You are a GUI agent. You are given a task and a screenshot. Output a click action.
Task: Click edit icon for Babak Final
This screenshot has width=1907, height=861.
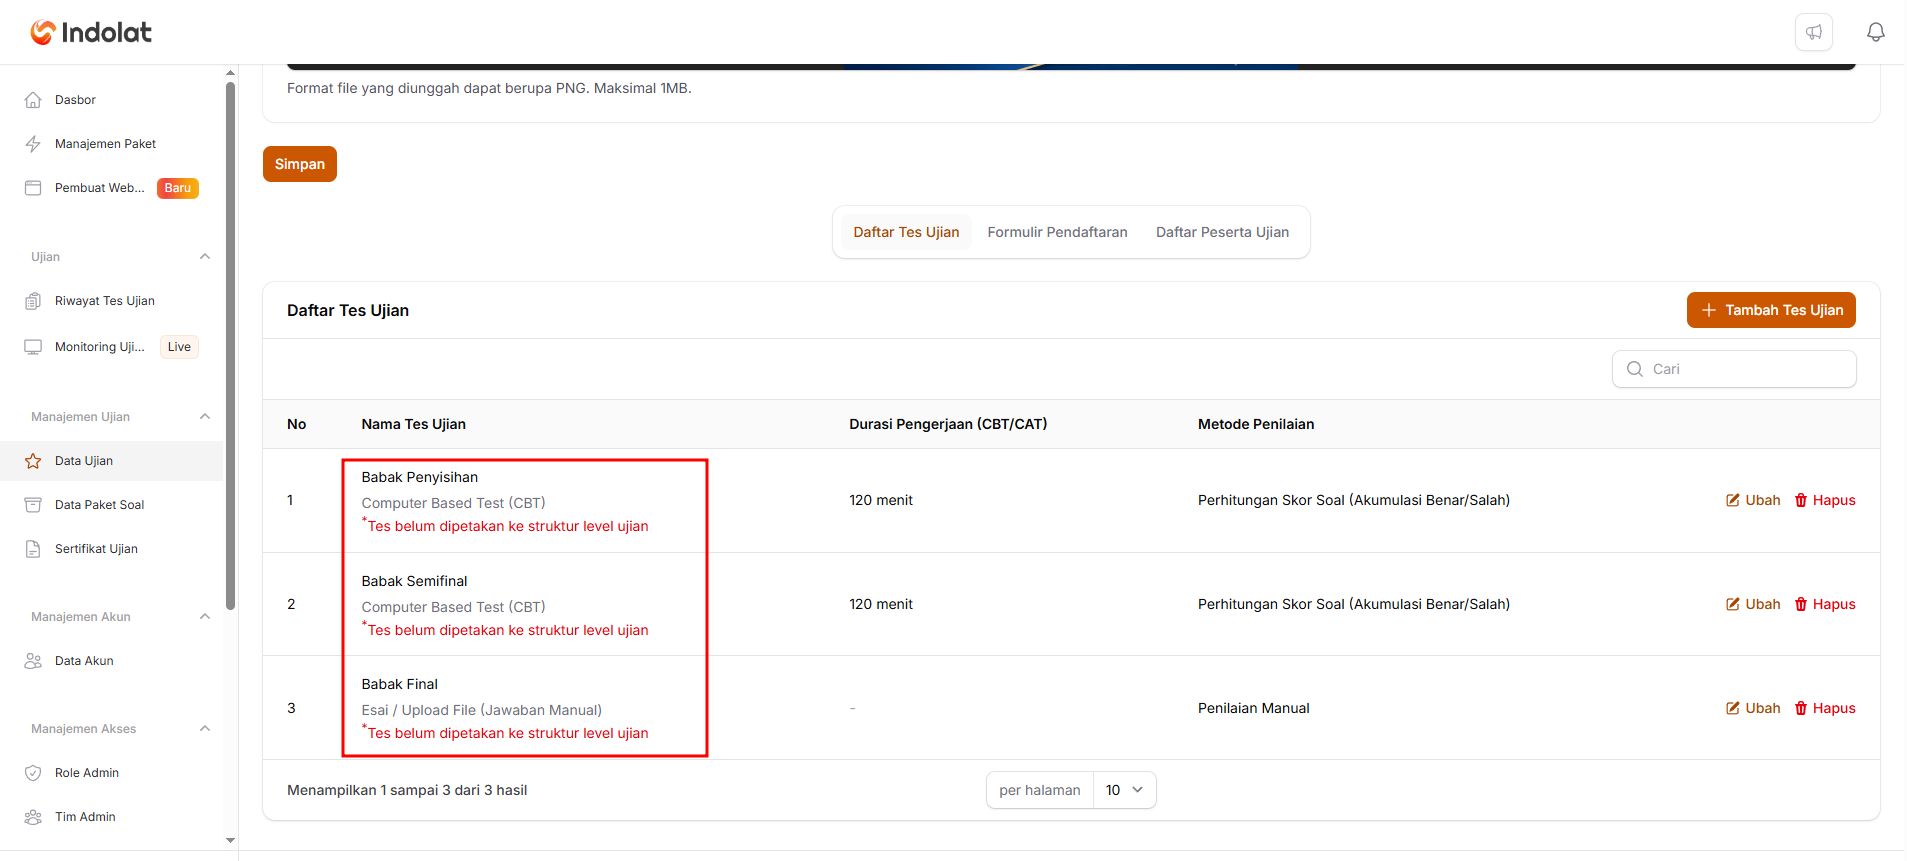pyautogui.click(x=1733, y=708)
